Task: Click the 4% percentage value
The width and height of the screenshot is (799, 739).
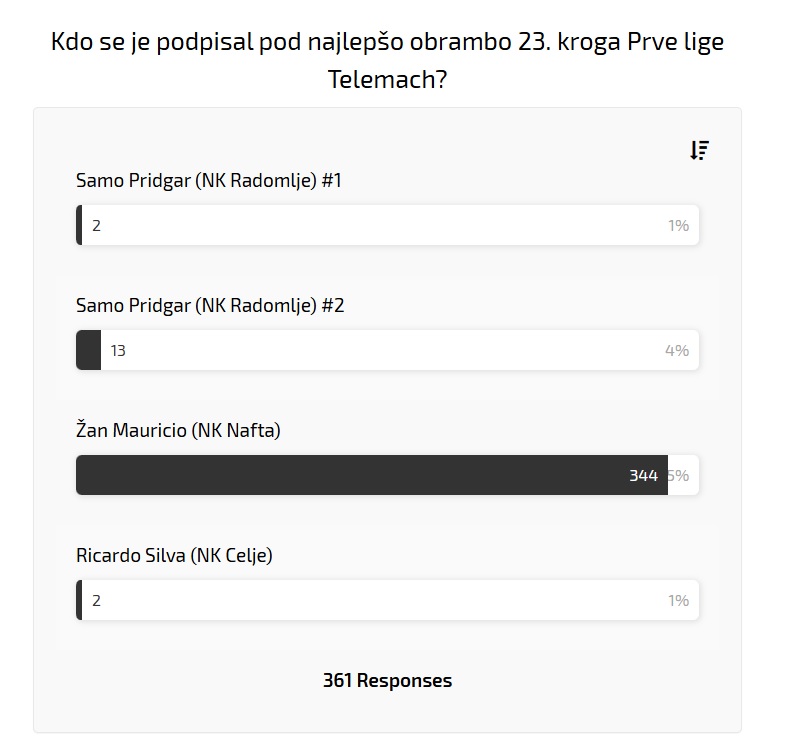Action: [x=677, y=351]
